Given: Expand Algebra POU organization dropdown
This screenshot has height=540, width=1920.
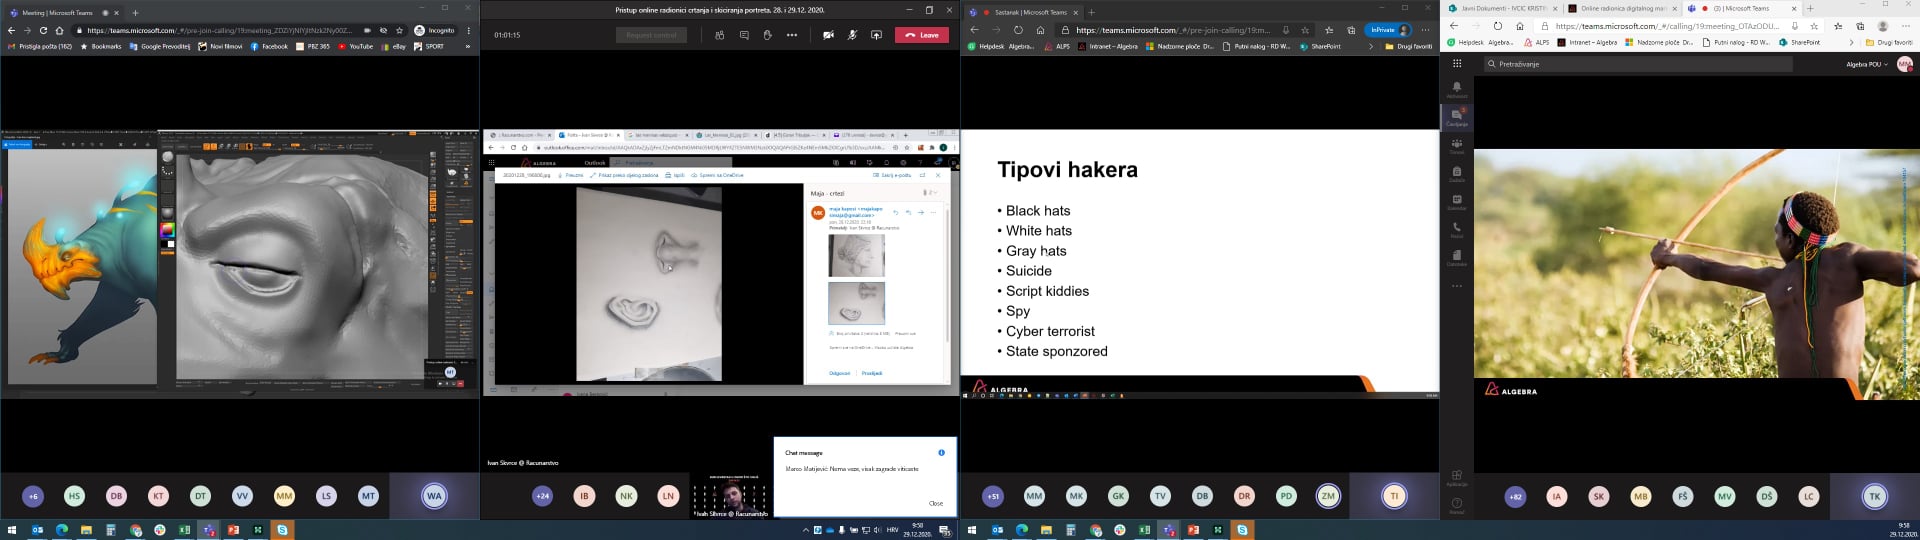Looking at the screenshot, I should (x=1866, y=64).
